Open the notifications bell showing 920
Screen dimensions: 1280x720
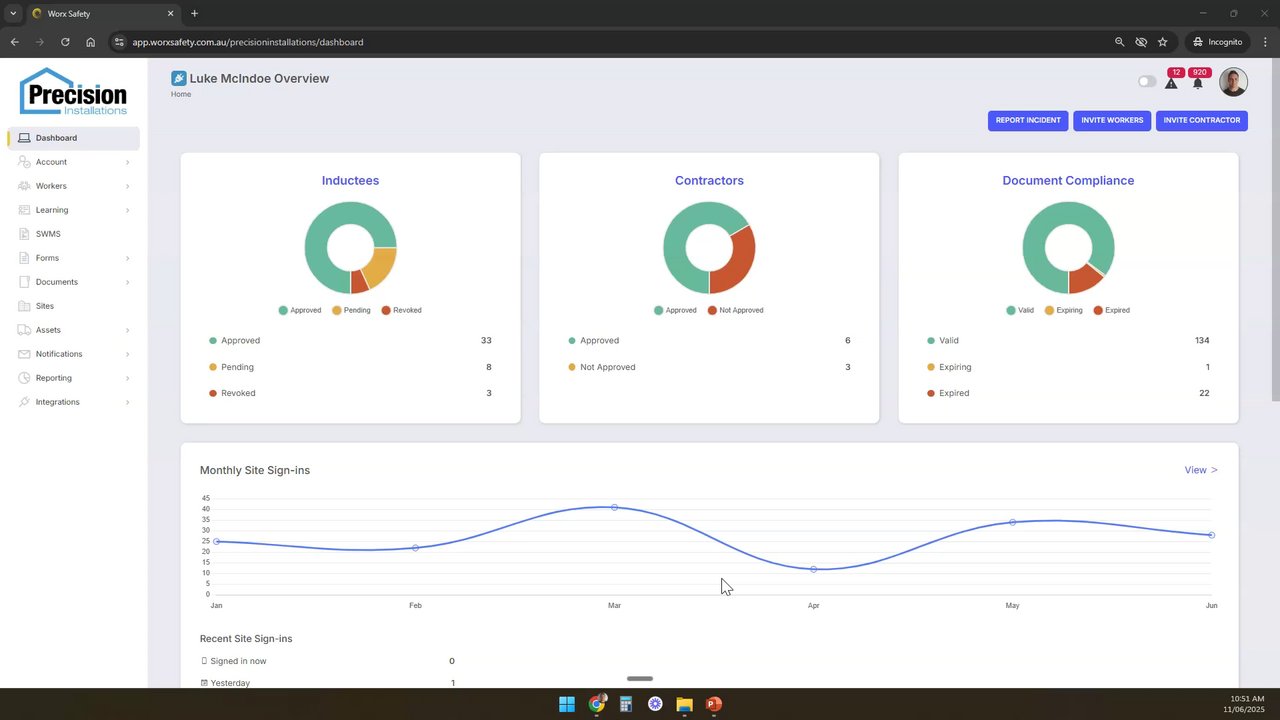pos(1198,83)
